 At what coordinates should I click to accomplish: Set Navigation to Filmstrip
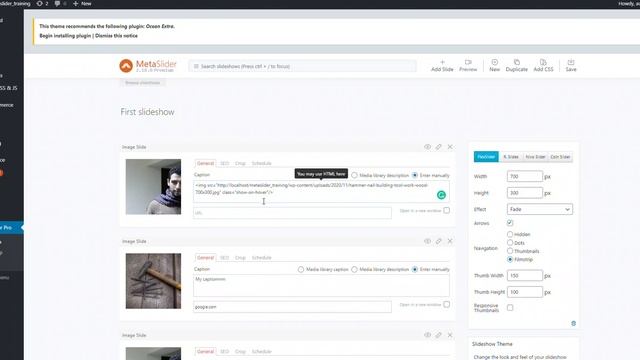pos(510,259)
